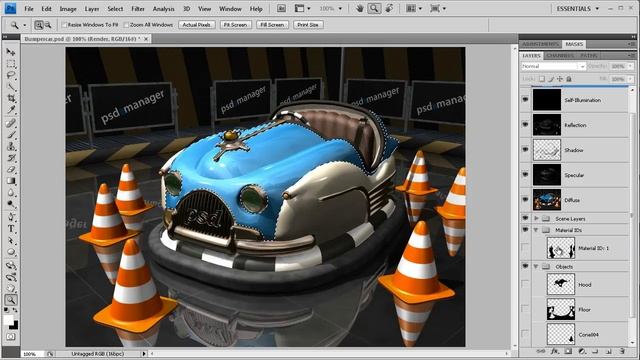640x360 pixels.
Task: Click the layer style fx icon
Action: click(554, 351)
